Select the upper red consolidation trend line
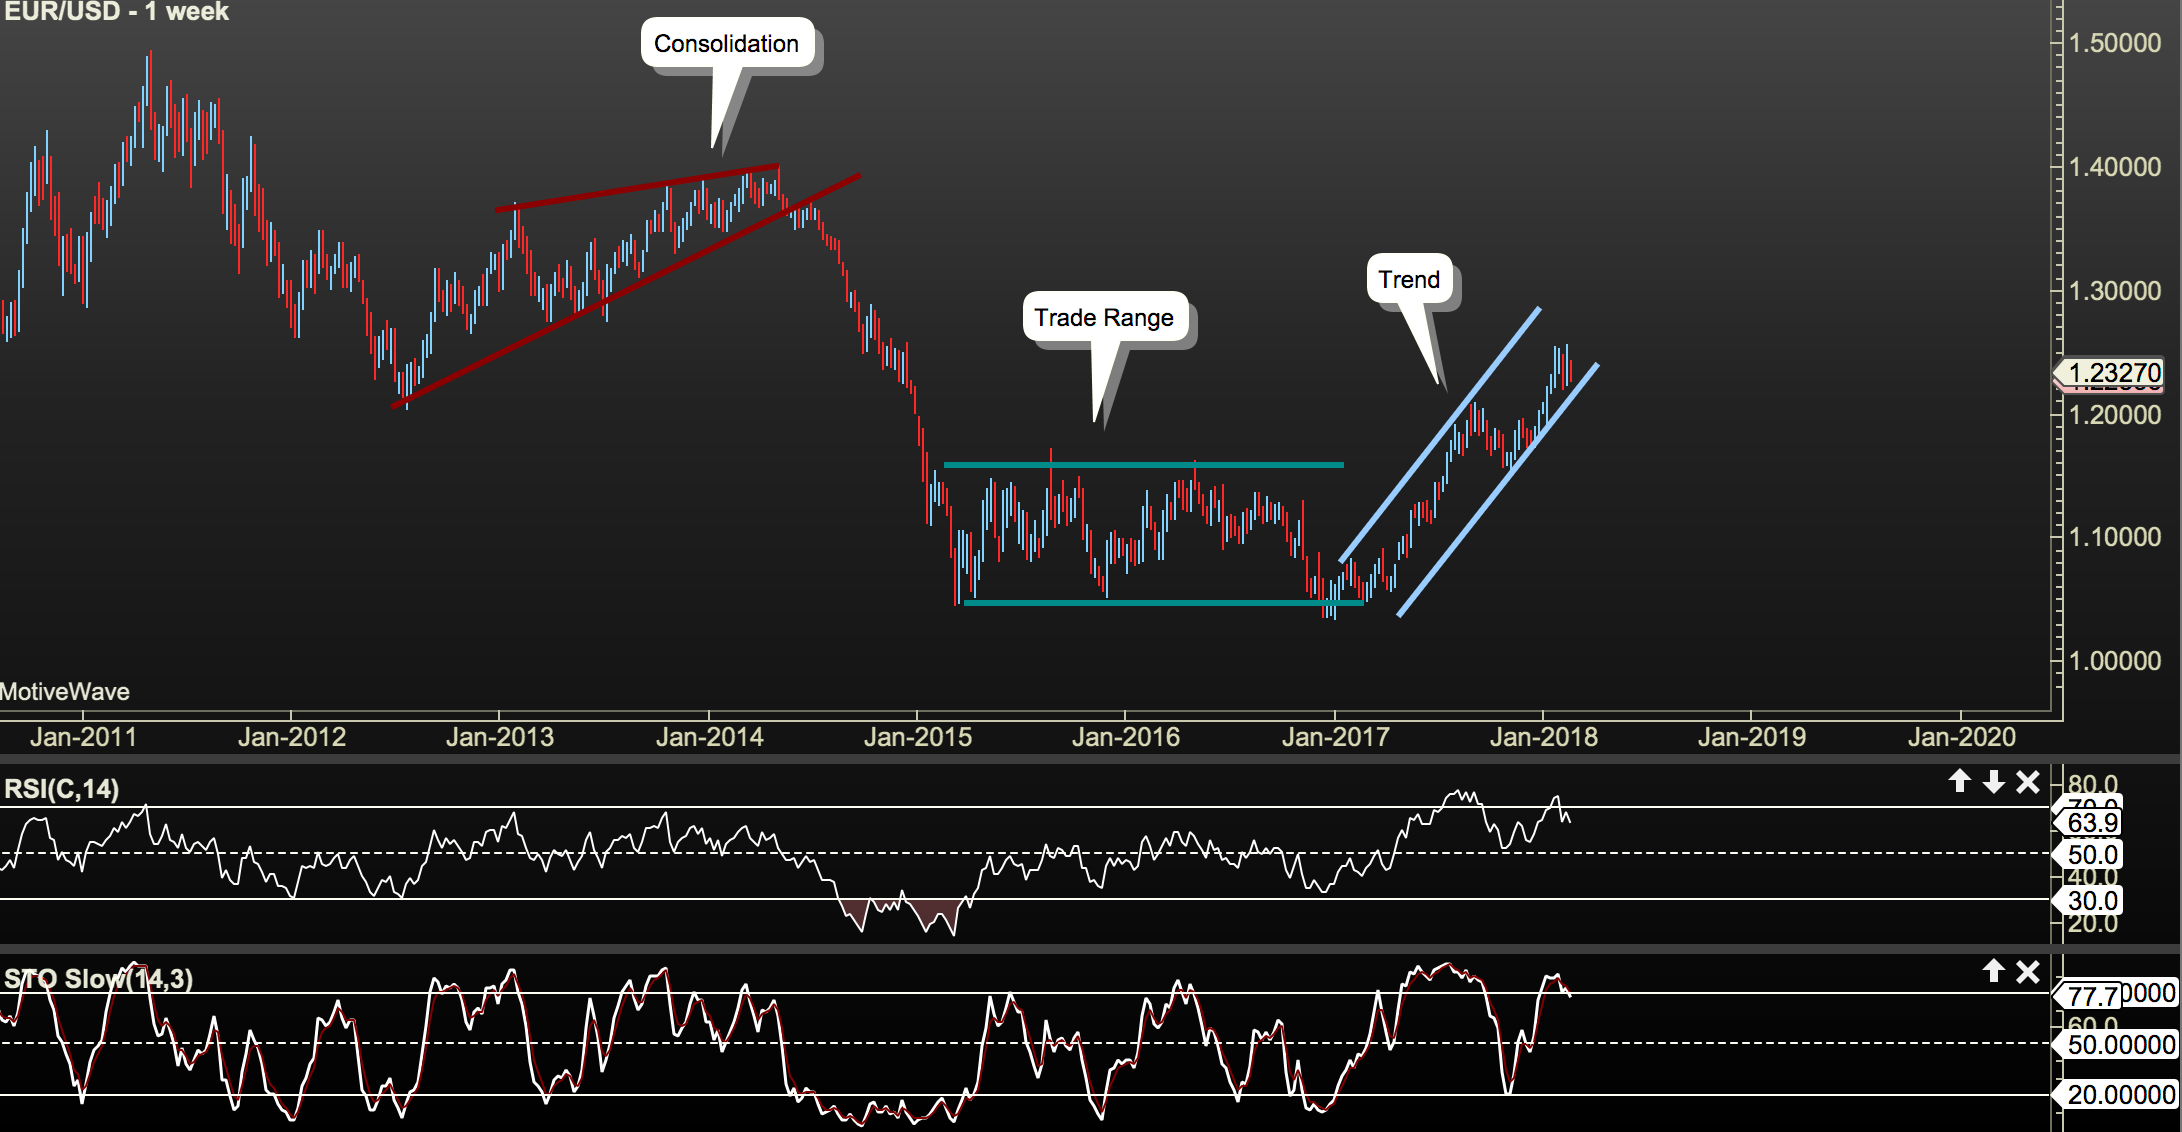This screenshot has width=2182, height=1132. (637, 188)
